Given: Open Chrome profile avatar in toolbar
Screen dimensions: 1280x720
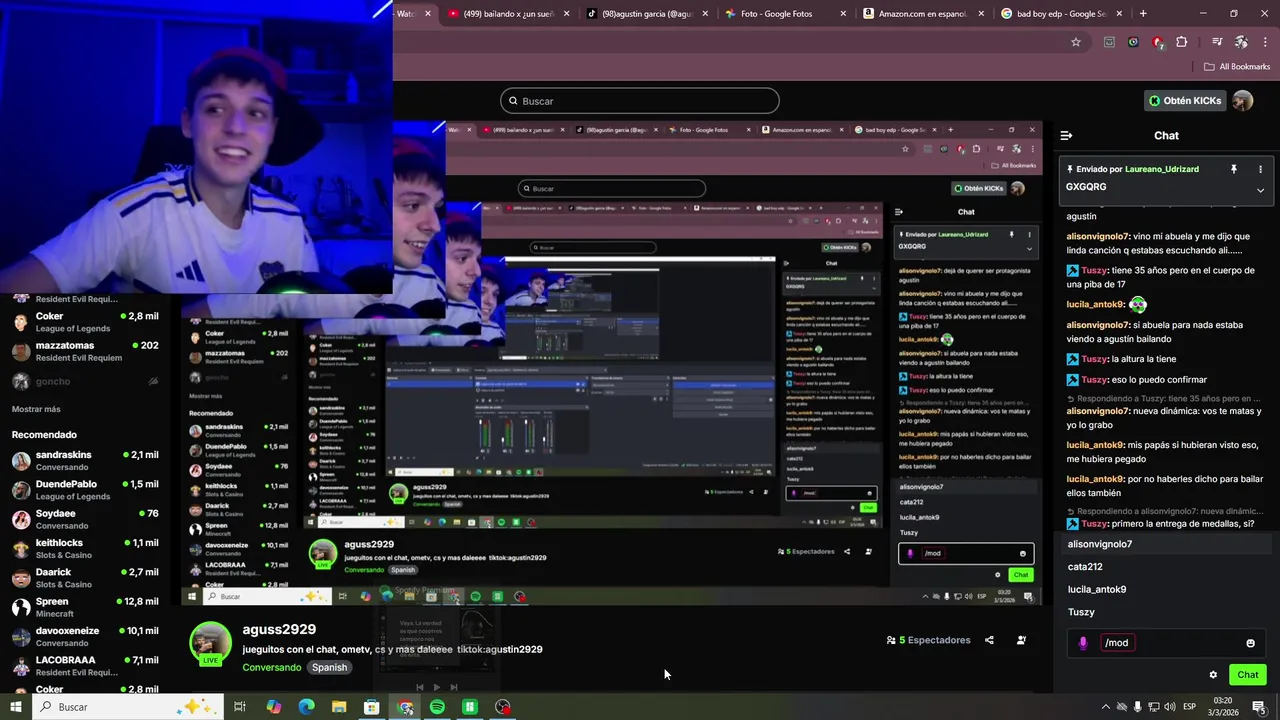Looking at the screenshot, I should [1241, 42].
